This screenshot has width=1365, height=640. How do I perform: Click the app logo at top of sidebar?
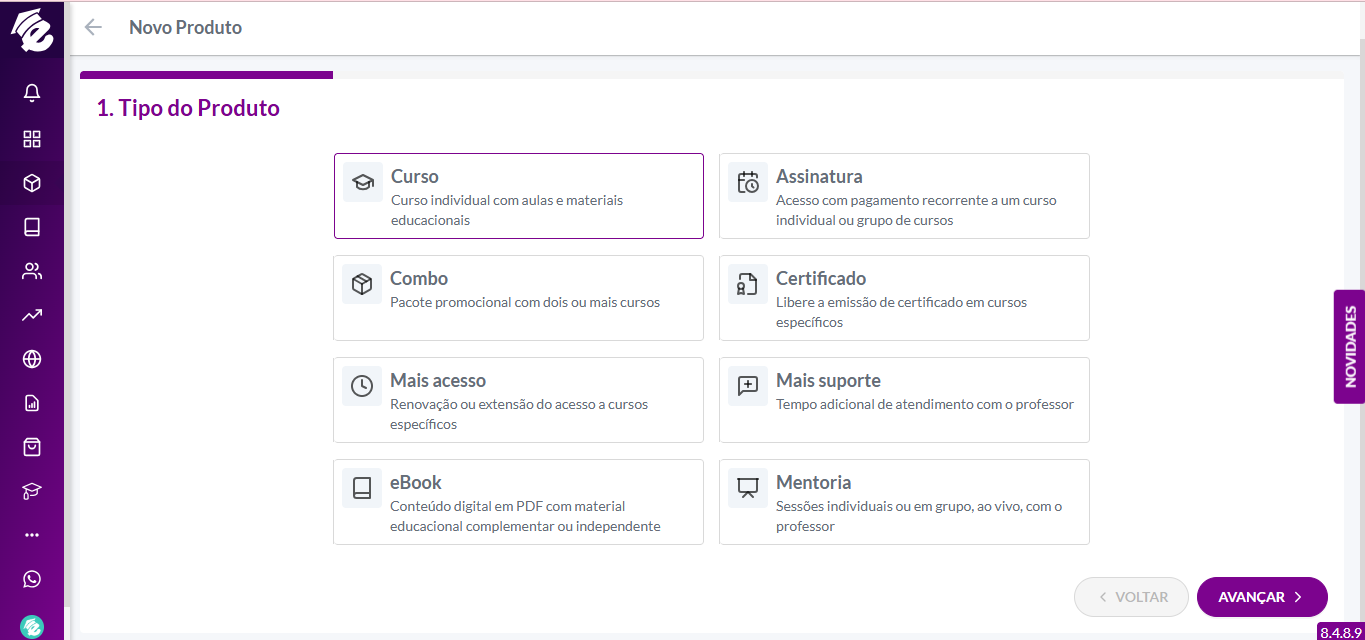[32, 29]
